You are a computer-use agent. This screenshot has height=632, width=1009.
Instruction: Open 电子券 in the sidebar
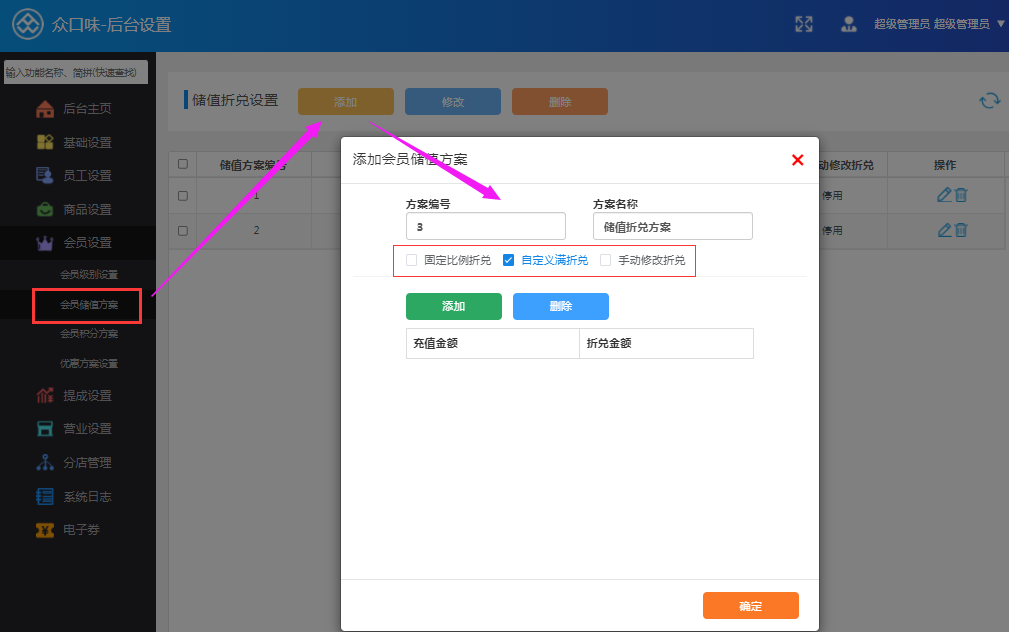pos(80,529)
